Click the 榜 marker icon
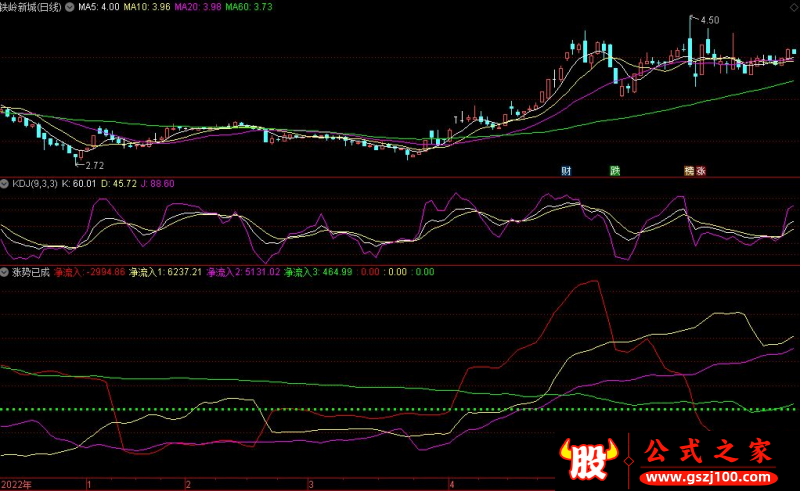This screenshot has height=491, width=800. pyautogui.click(x=688, y=170)
